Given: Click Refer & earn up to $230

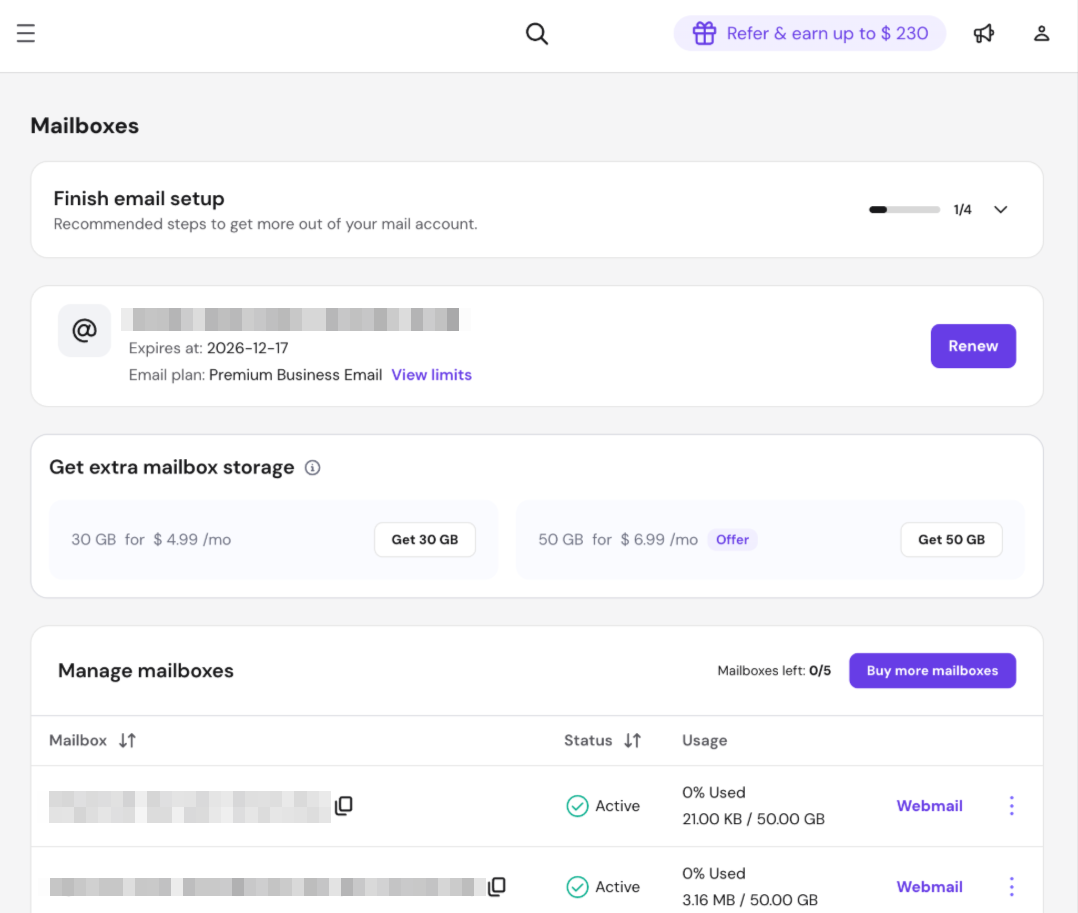Looking at the screenshot, I should [810, 34].
